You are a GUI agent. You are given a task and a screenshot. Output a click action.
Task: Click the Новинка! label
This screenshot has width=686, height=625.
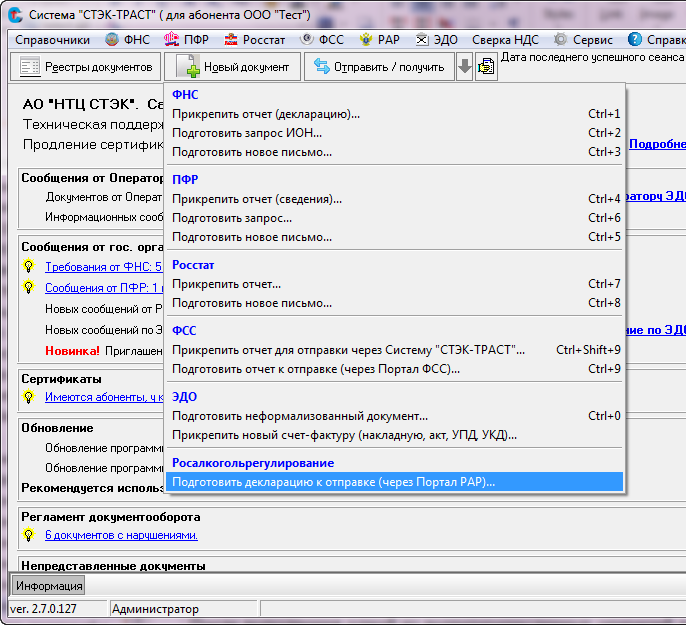point(72,351)
